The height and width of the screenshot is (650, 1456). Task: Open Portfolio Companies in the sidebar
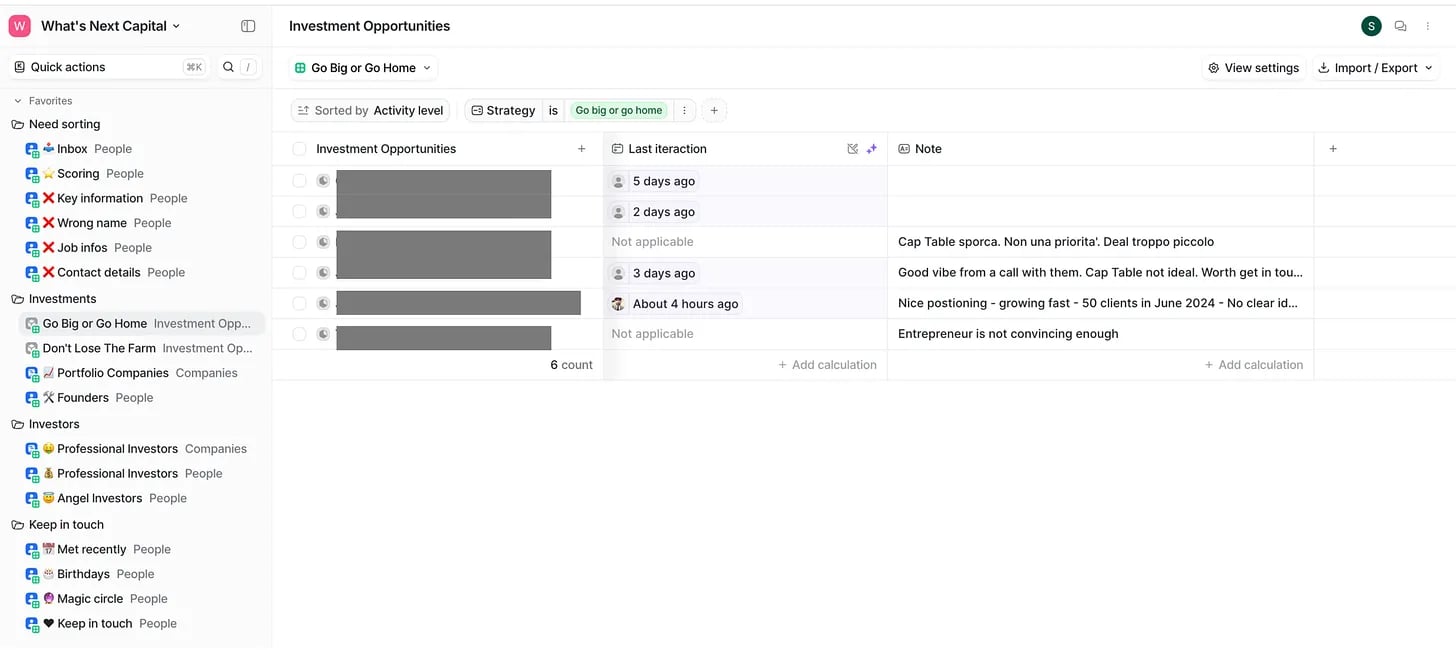[112, 373]
